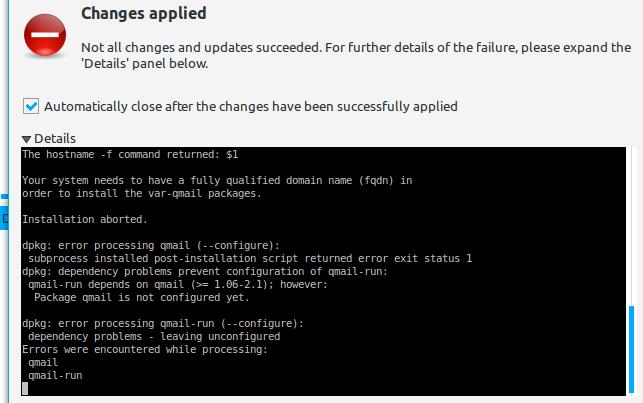Click the 'fully qualified domain name' line
643x403 pixels.
point(217,180)
